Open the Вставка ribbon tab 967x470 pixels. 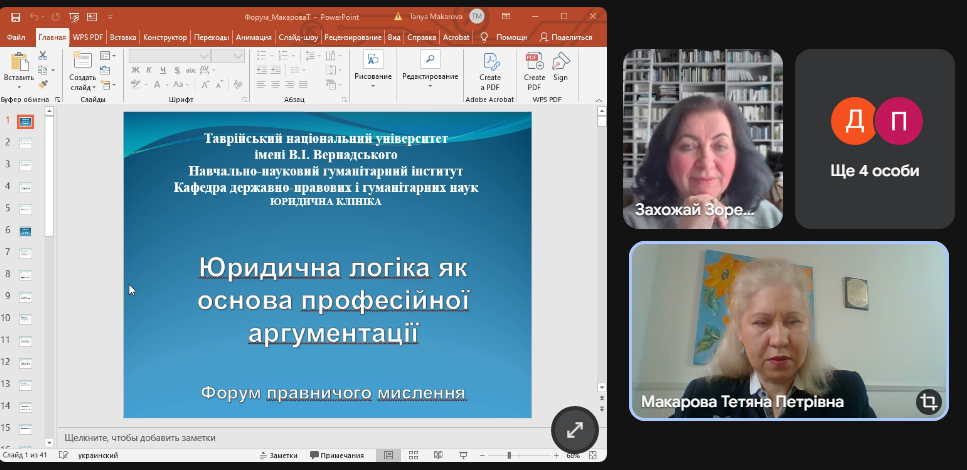point(123,37)
